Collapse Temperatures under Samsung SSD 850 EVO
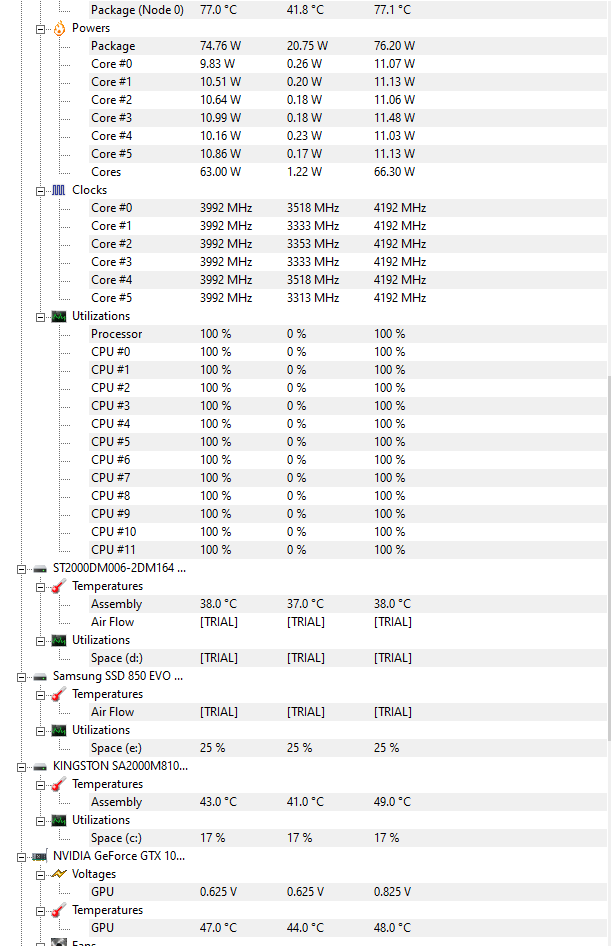Viewport: 611px width, 946px height. pos(41,694)
